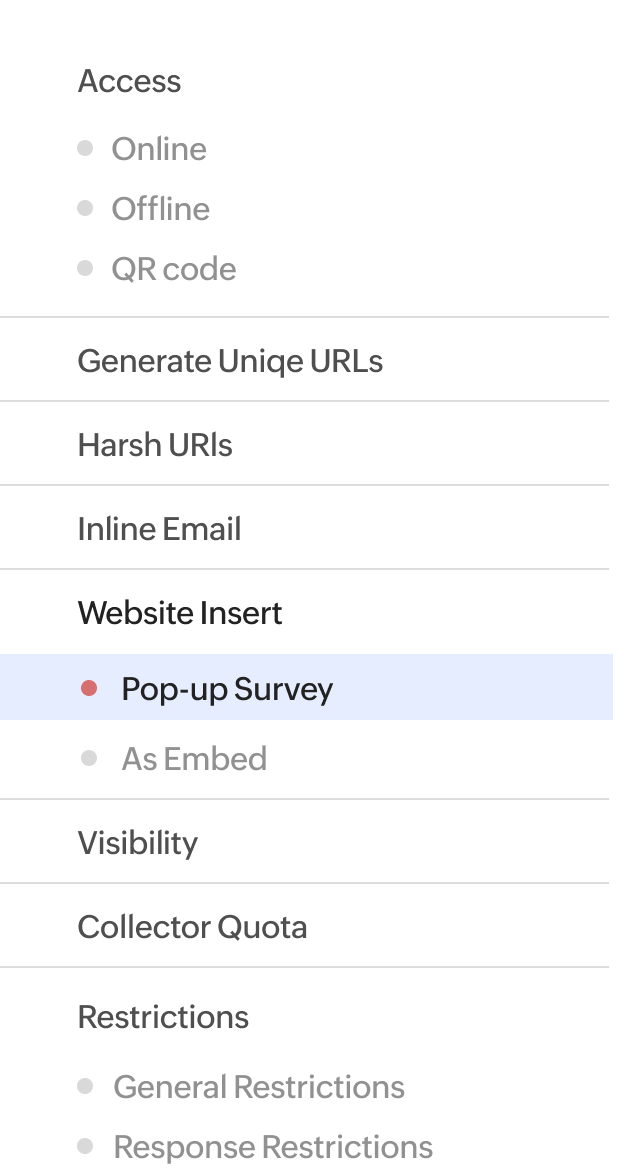Expand the Restrictions section

(x=163, y=1017)
